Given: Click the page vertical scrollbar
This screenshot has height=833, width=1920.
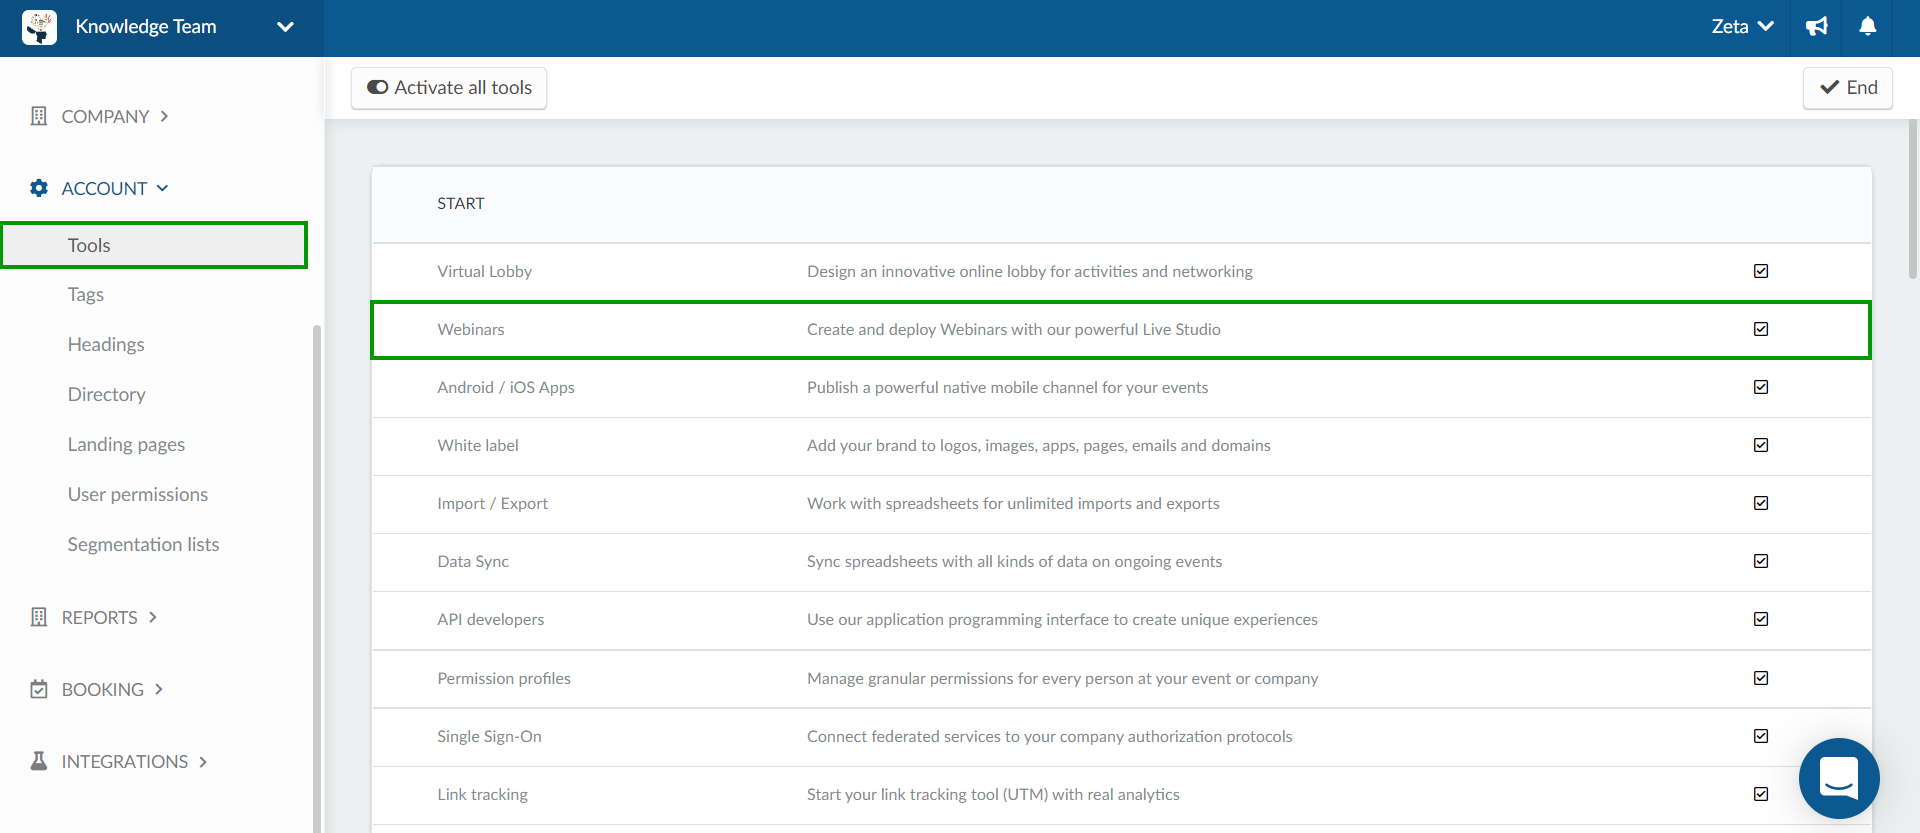Looking at the screenshot, I should pos(1913,200).
